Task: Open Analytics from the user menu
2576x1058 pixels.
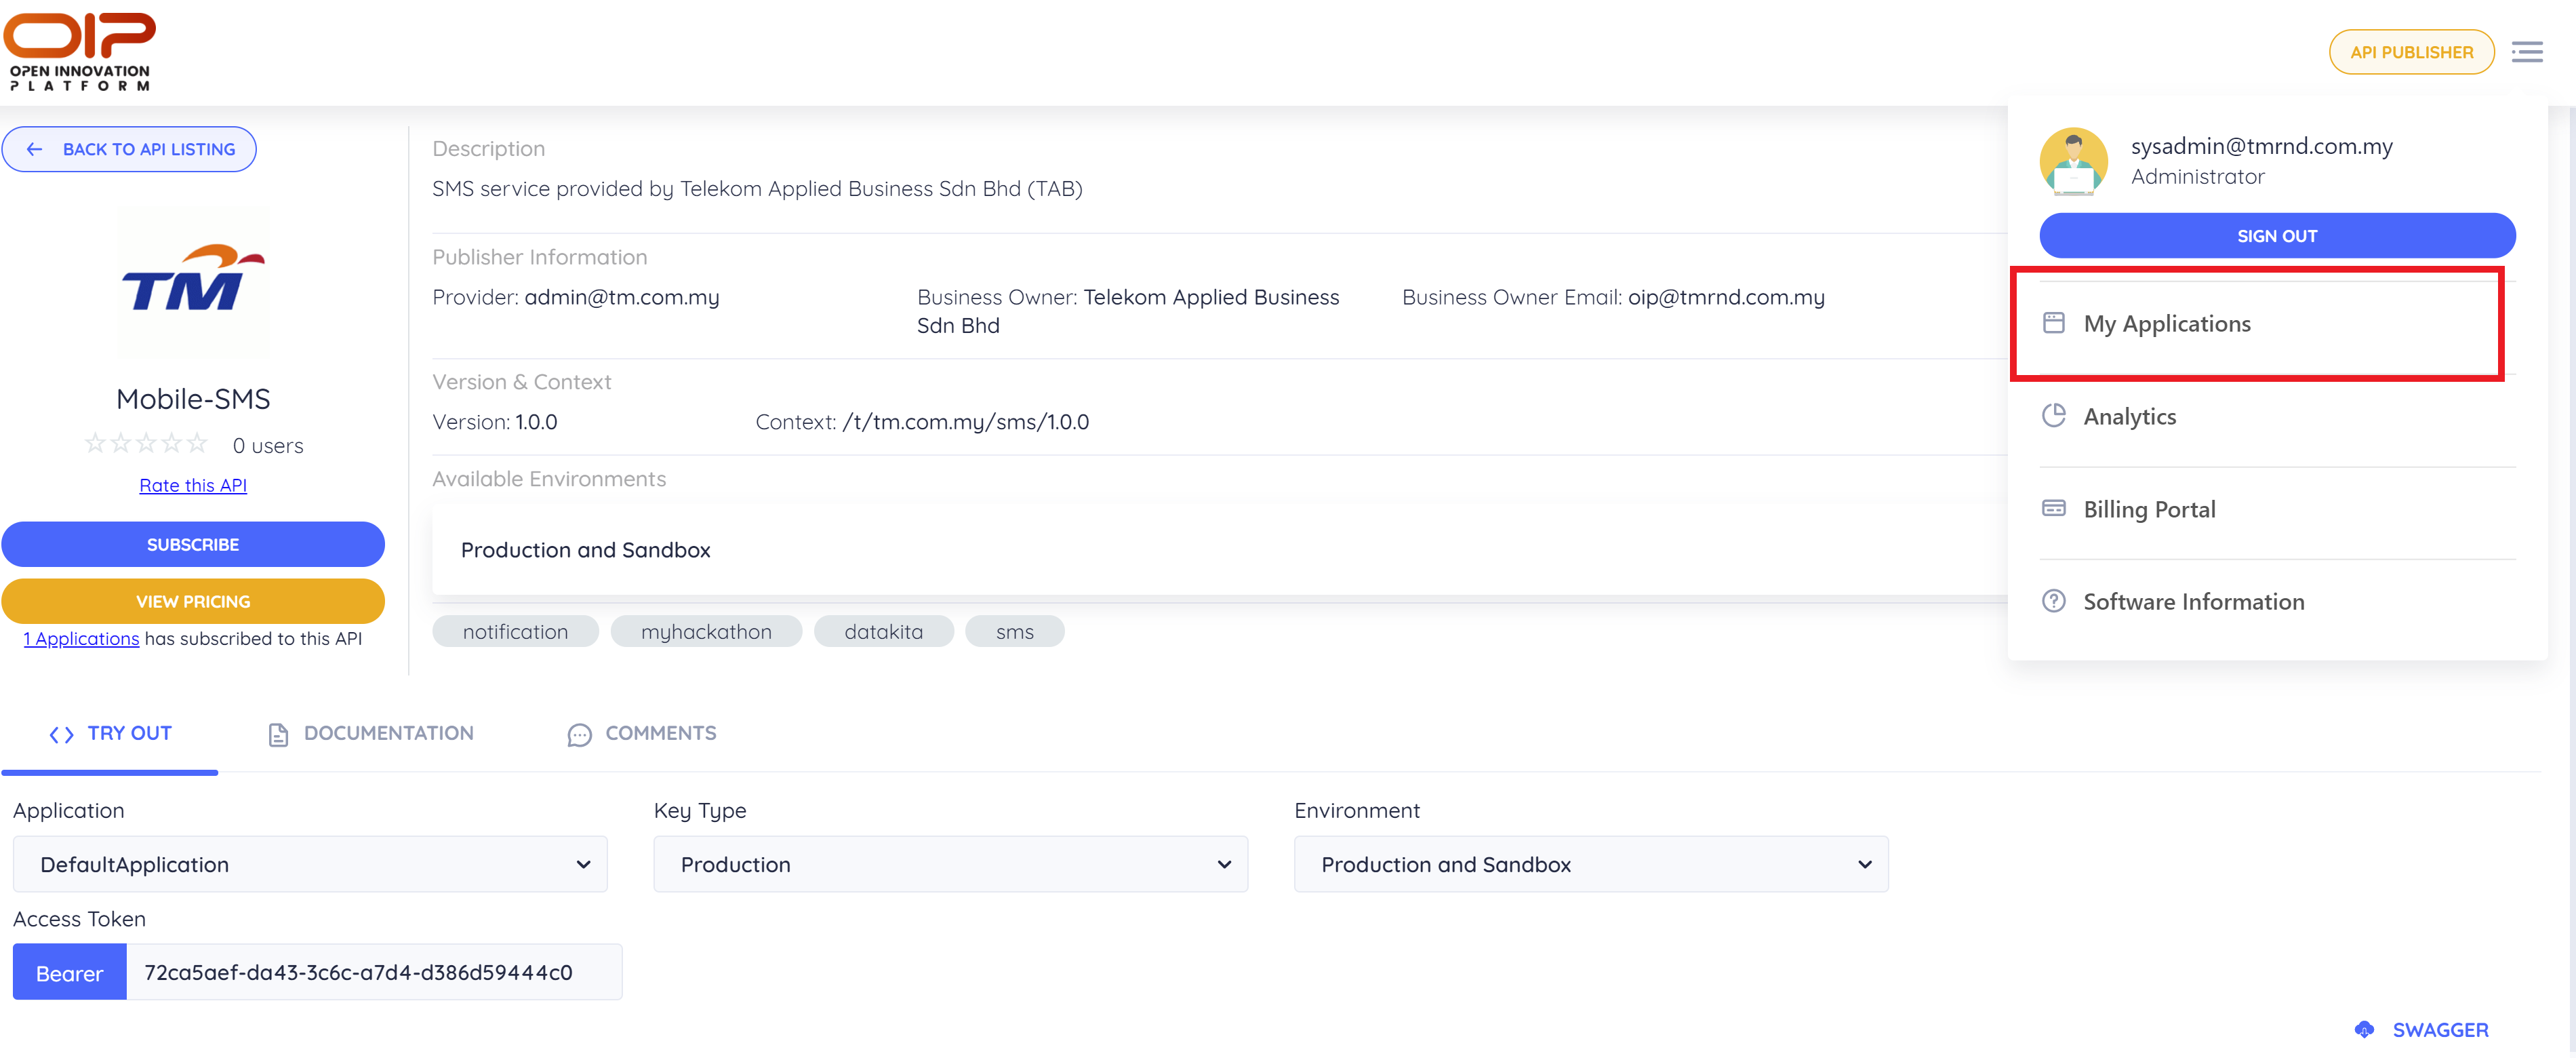Action: pyautogui.click(x=2276, y=417)
